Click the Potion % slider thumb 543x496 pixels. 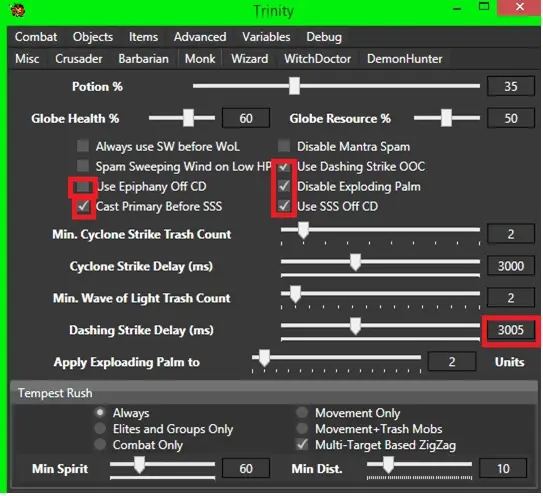[x=294, y=86]
